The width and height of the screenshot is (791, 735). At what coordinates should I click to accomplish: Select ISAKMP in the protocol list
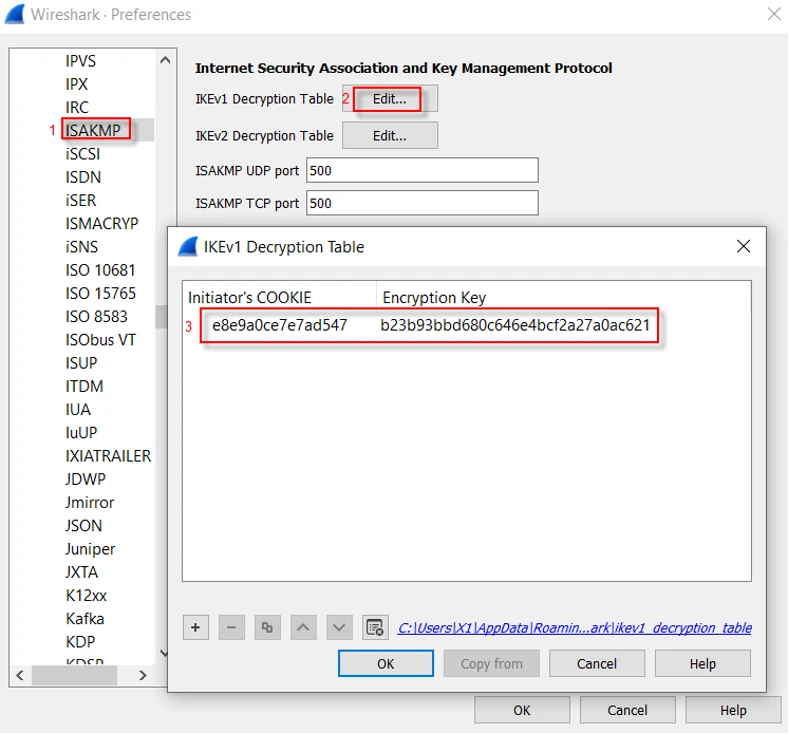click(93, 130)
